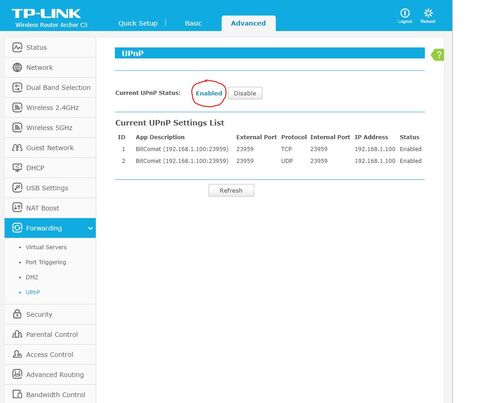Screen dimensions: 480x403
Task: Open Parental Control menu item
Action: (x=50, y=334)
